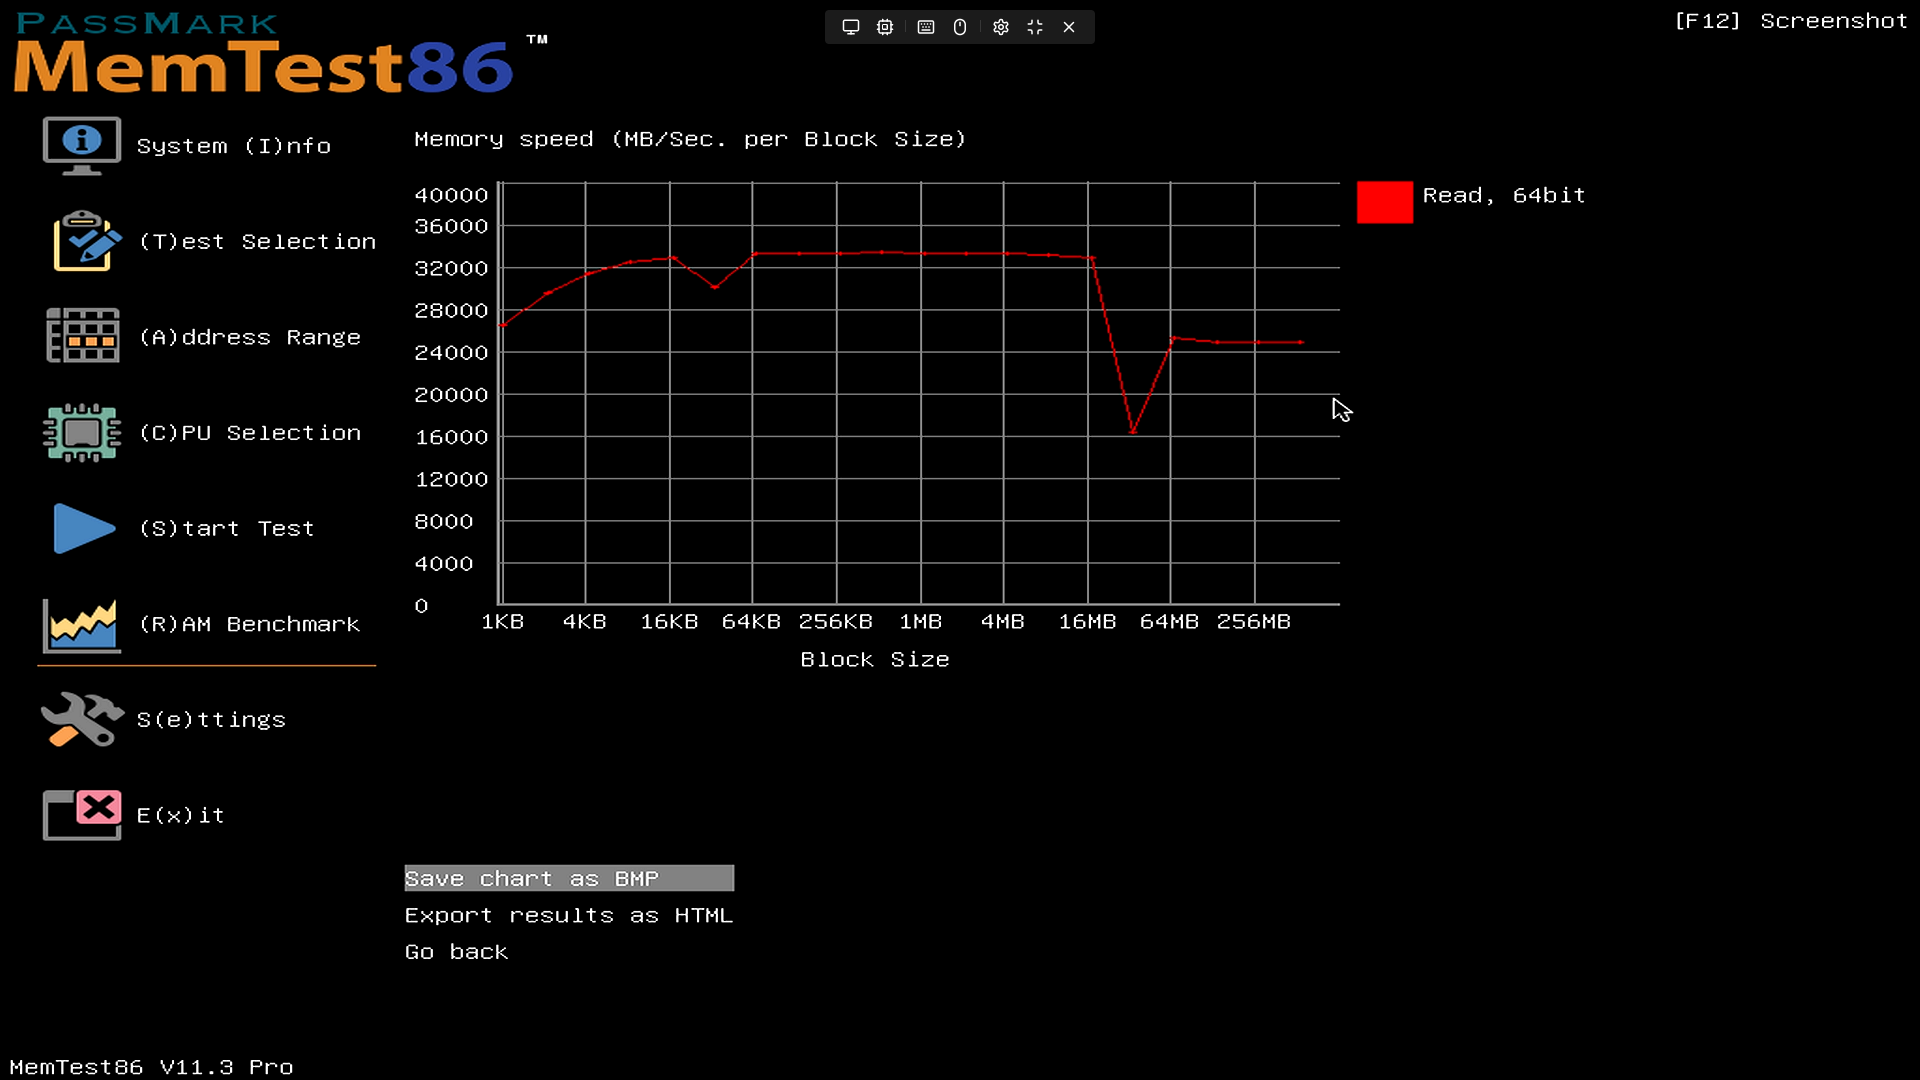Viewport: 1920px width, 1080px height.
Task: Click the chip icon in top toolbar
Action: click(x=885, y=27)
